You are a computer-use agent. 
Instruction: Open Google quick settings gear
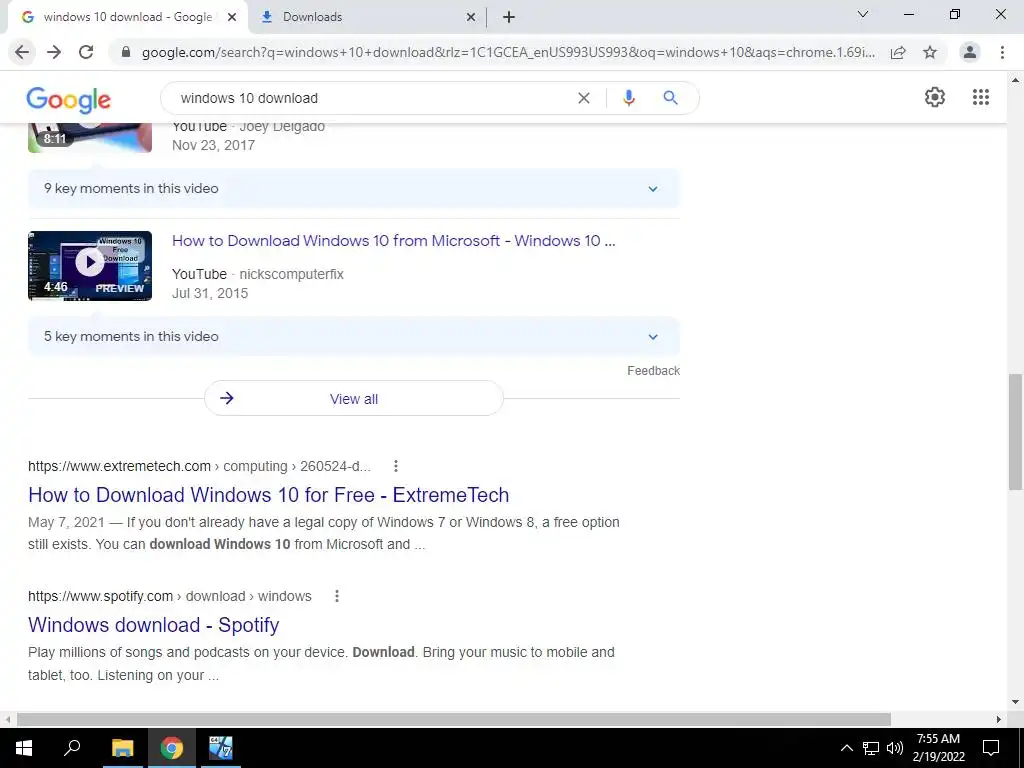point(935,97)
